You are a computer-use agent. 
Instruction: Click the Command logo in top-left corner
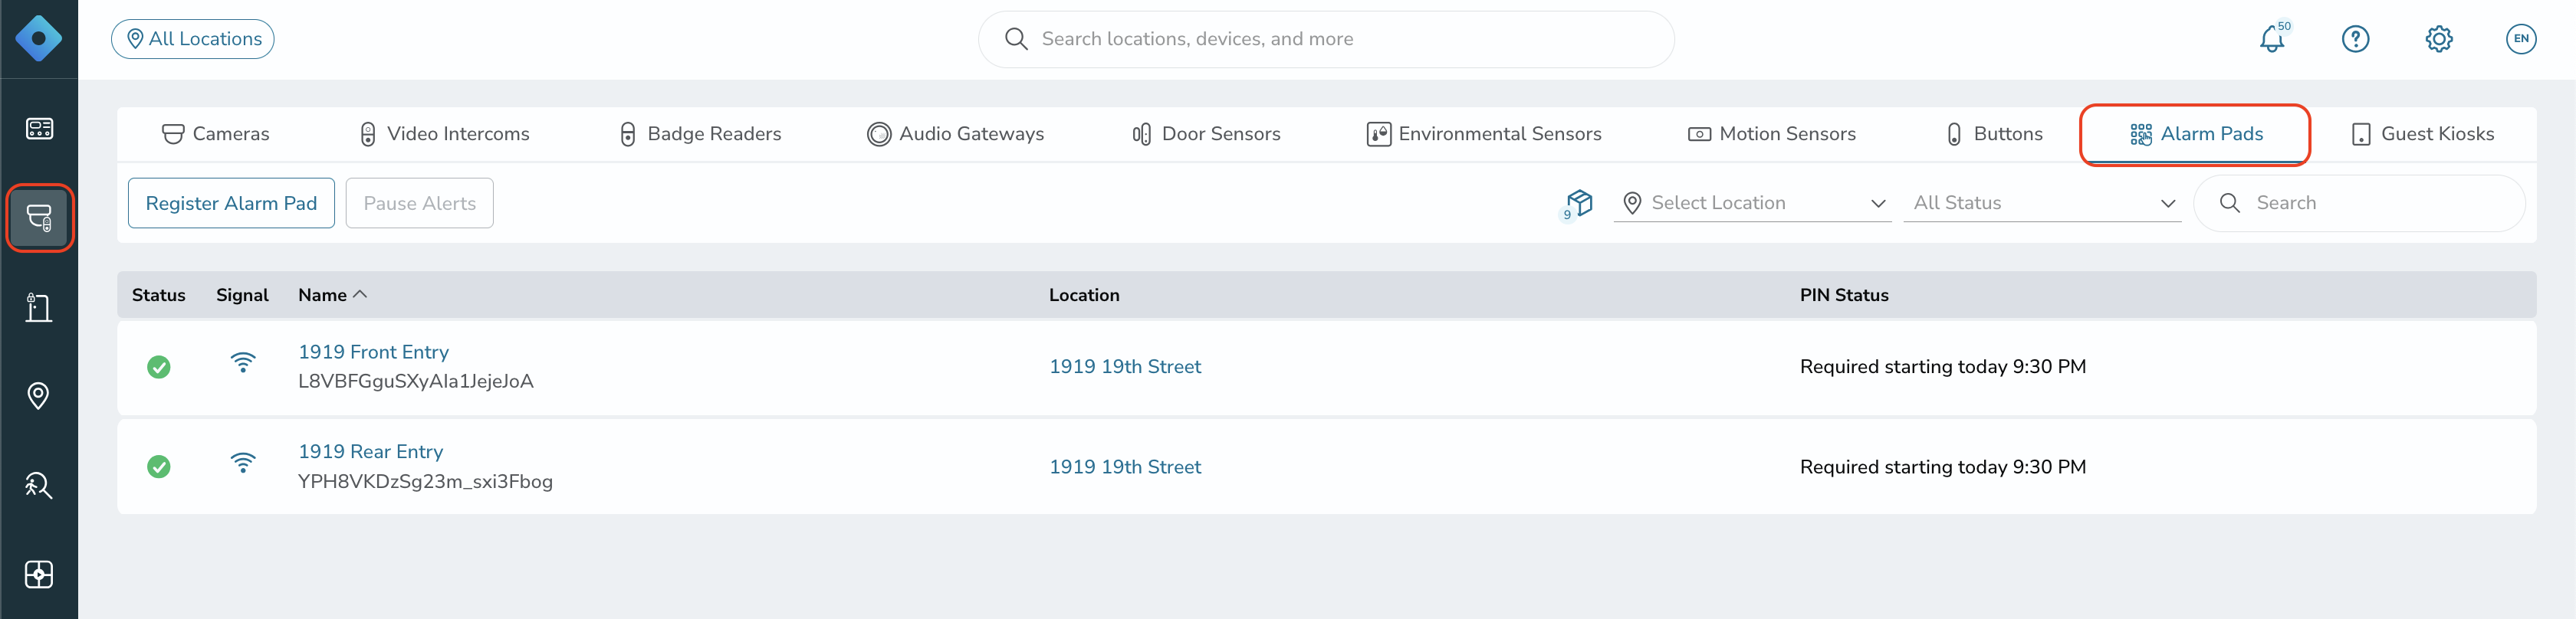coord(39,39)
